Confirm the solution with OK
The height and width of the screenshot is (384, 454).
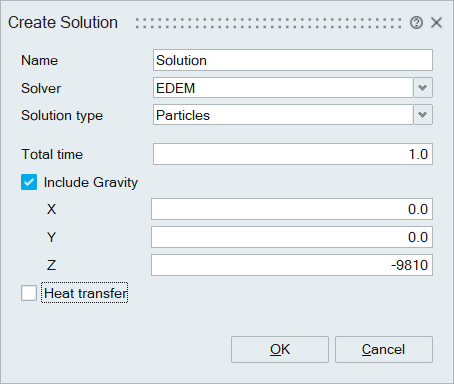[280, 349]
